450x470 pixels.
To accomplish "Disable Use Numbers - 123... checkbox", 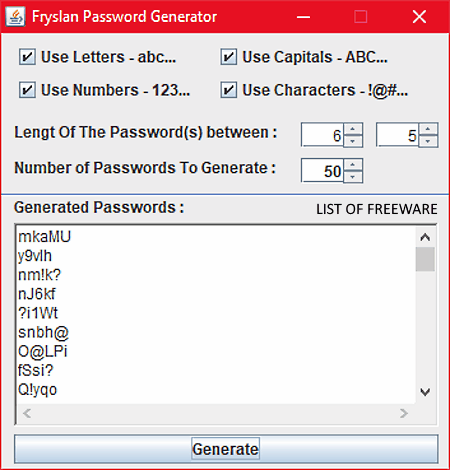I will (27, 90).
